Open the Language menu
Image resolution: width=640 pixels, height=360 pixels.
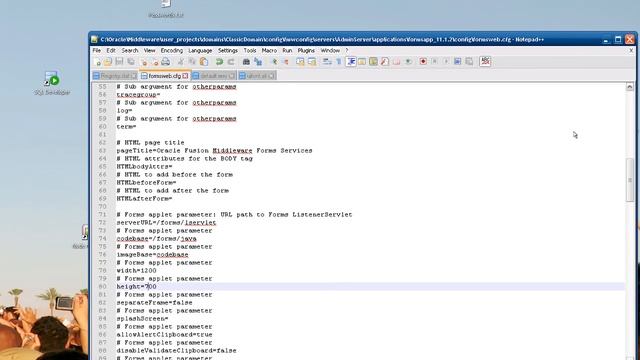point(200,51)
